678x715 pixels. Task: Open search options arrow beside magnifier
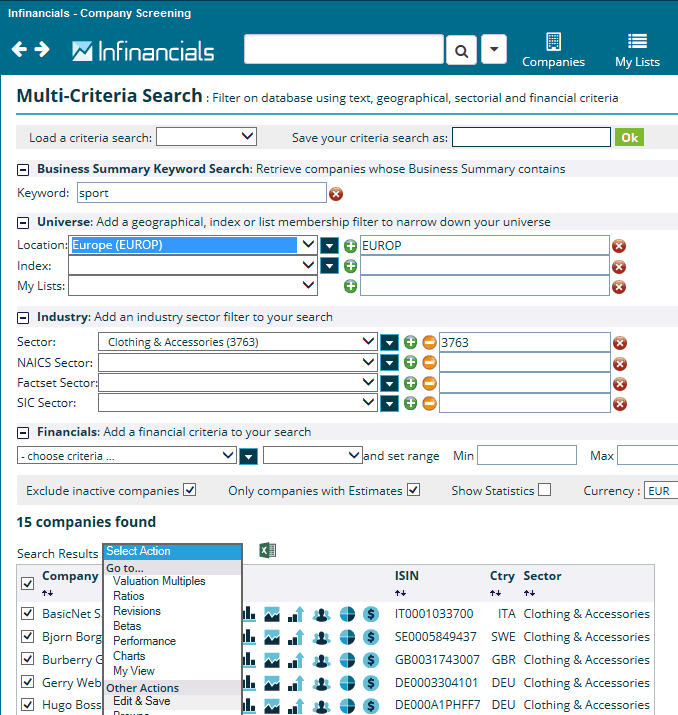tap(494, 49)
